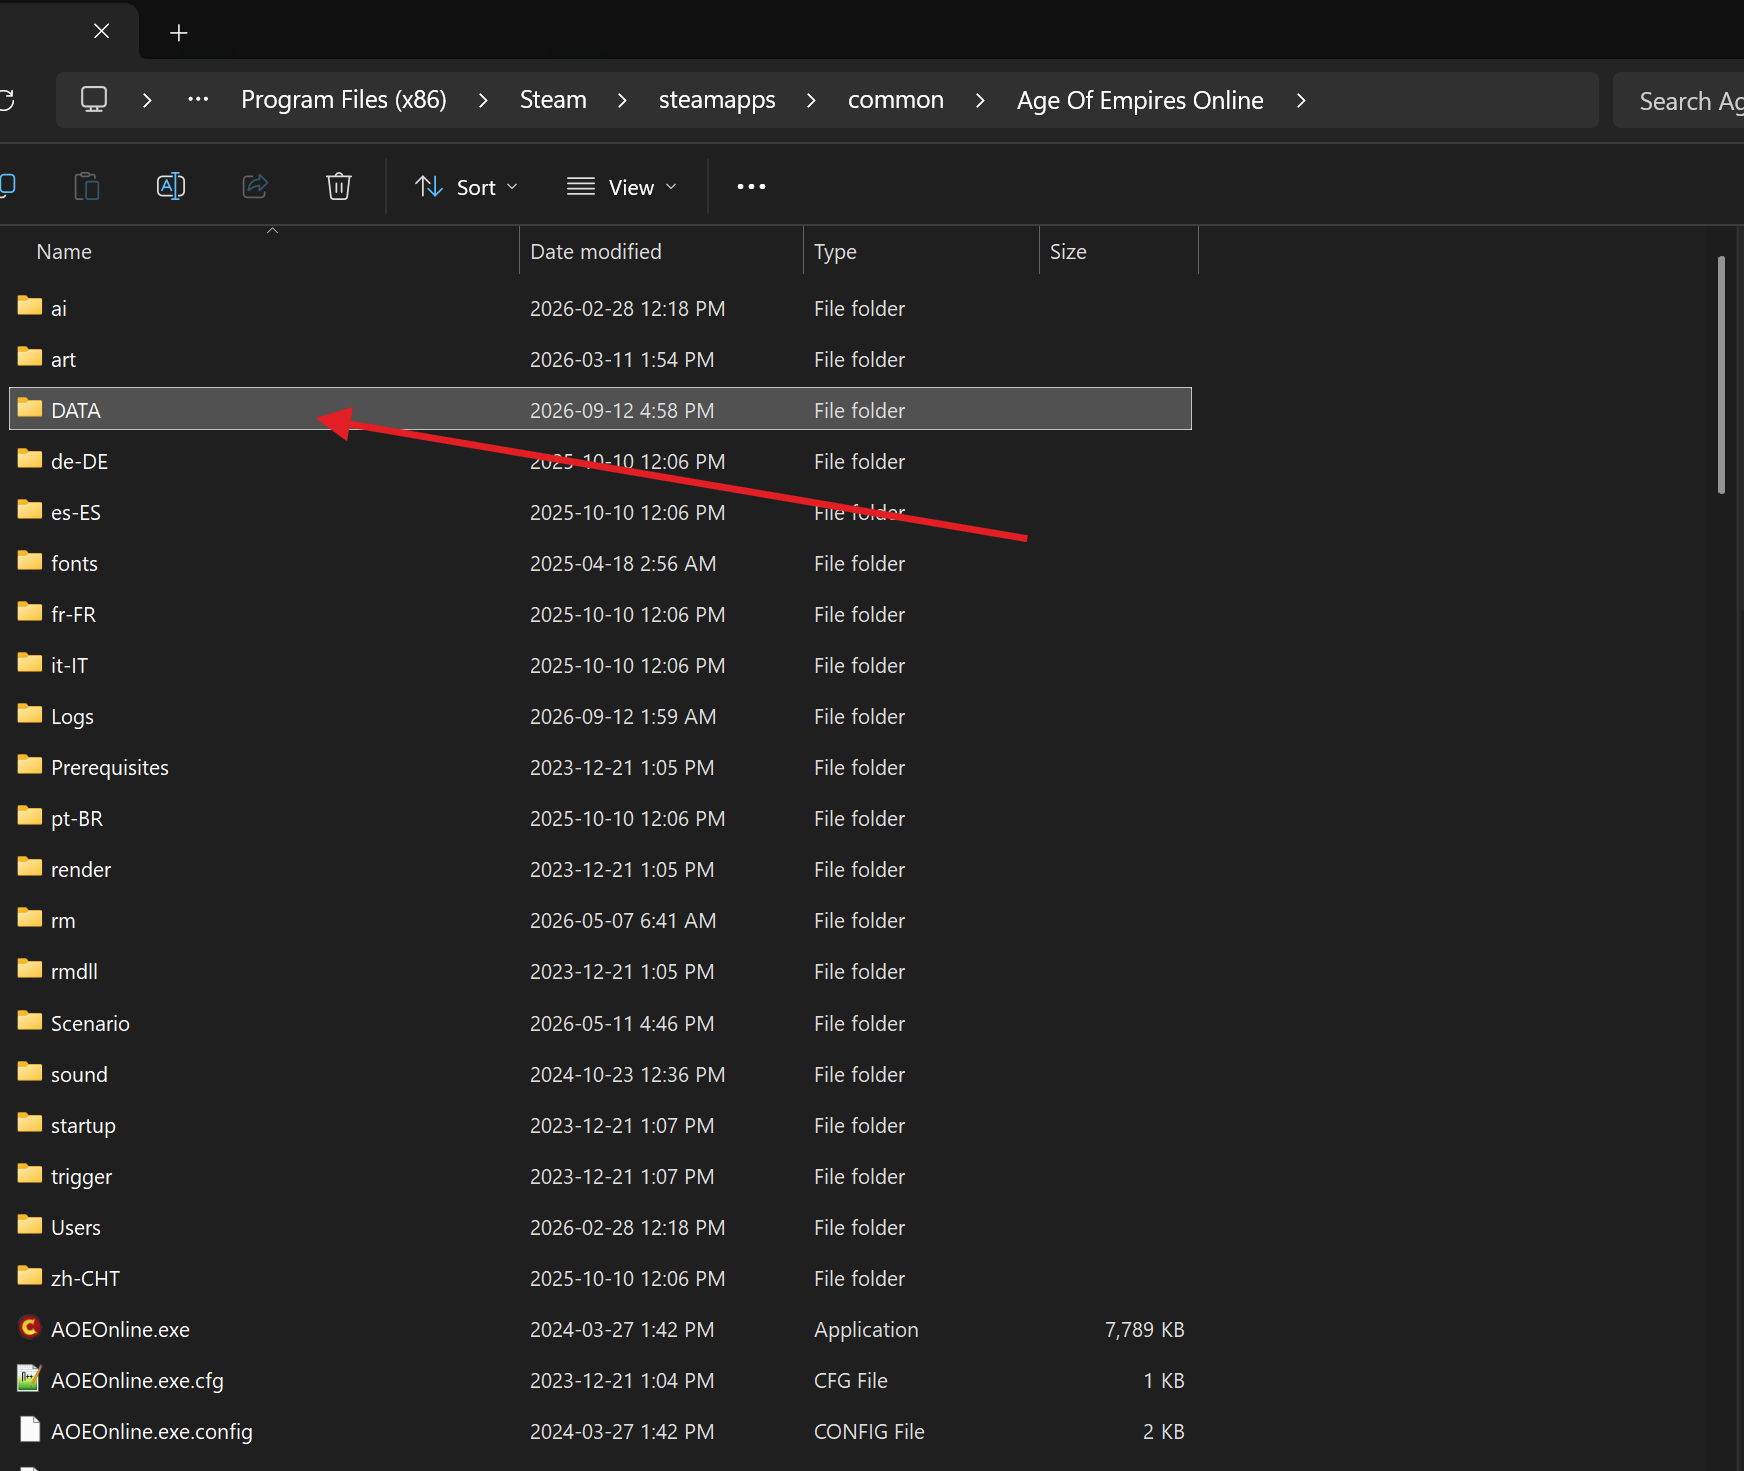Select the DATA folder icon
The height and width of the screenshot is (1471, 1744).
pyautogui.click(x=30, y=408)
